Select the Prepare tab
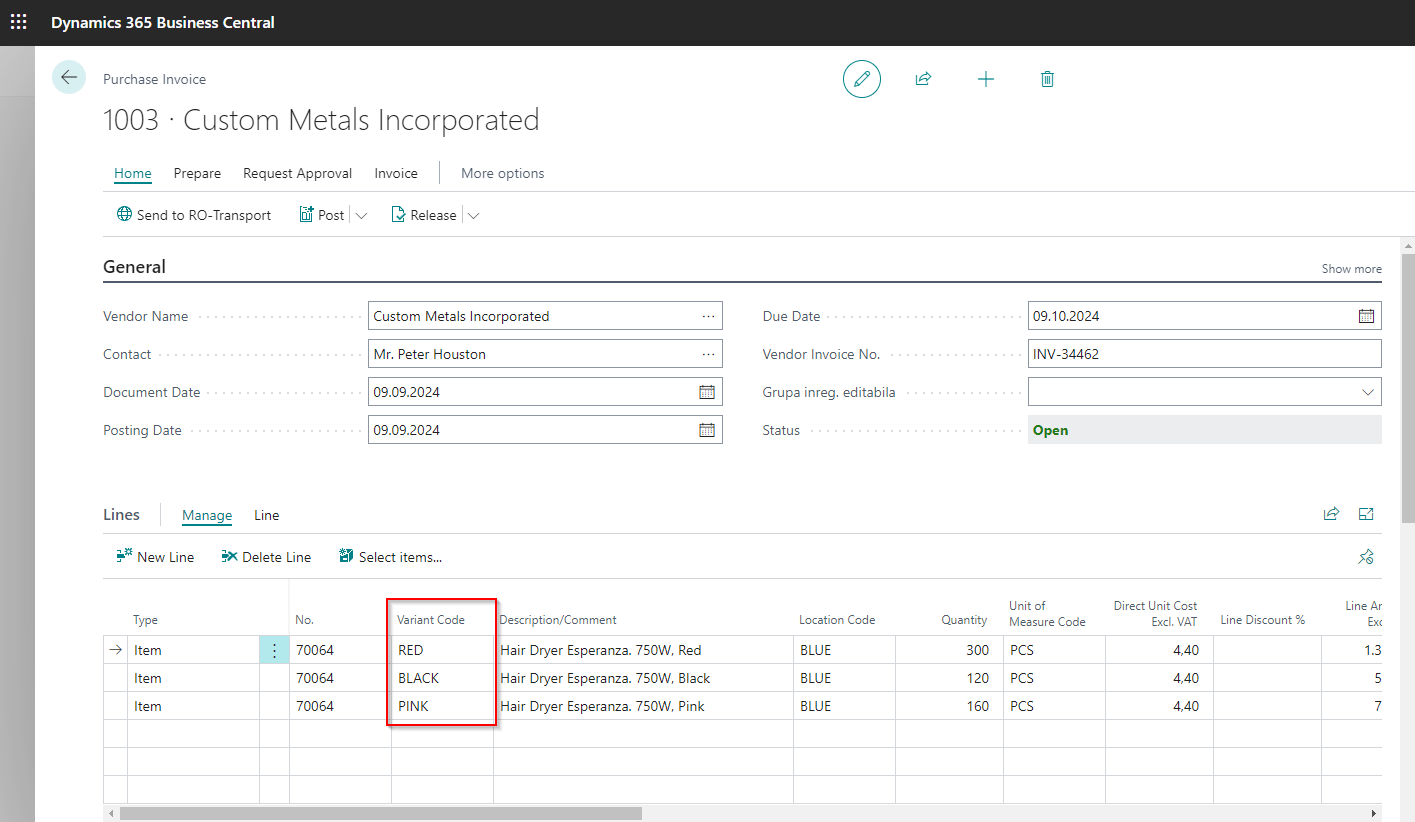Viewport: 1415px width, 822px height. 197,173
